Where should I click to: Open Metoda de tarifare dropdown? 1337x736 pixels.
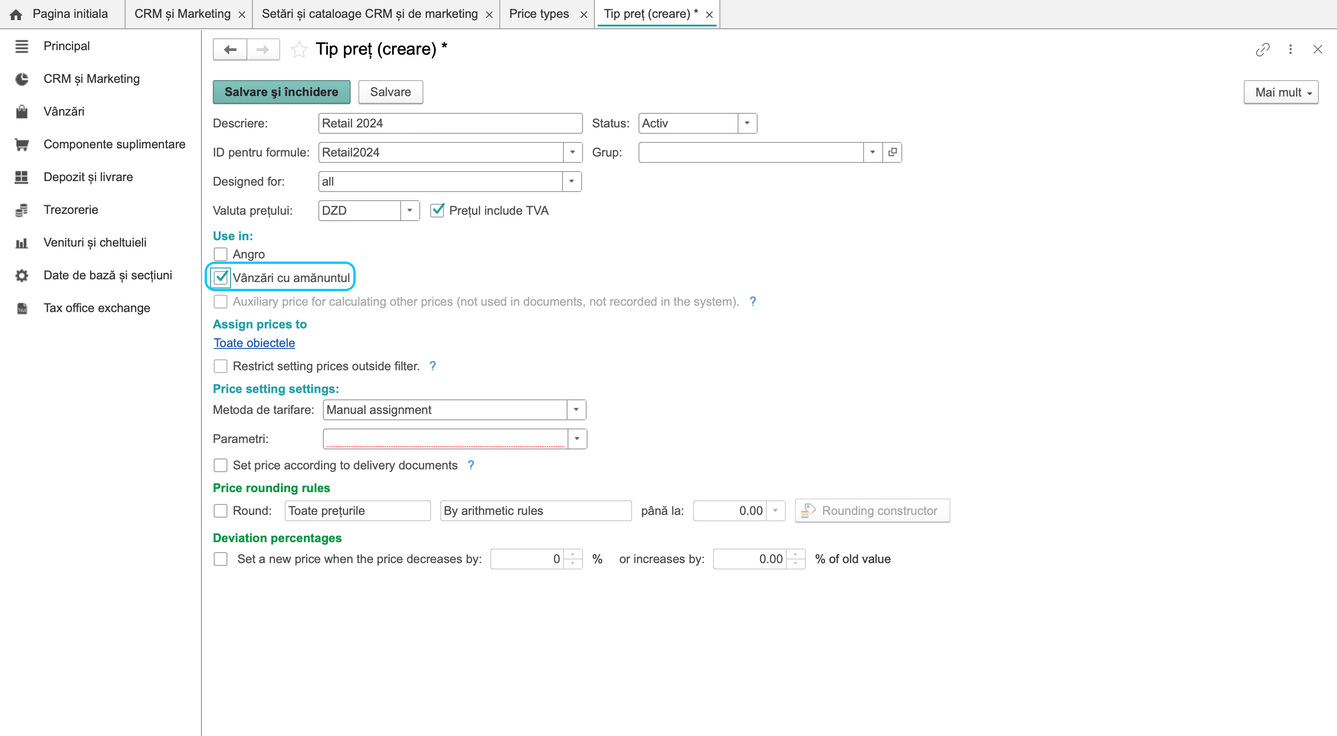[x=576, y=410]
